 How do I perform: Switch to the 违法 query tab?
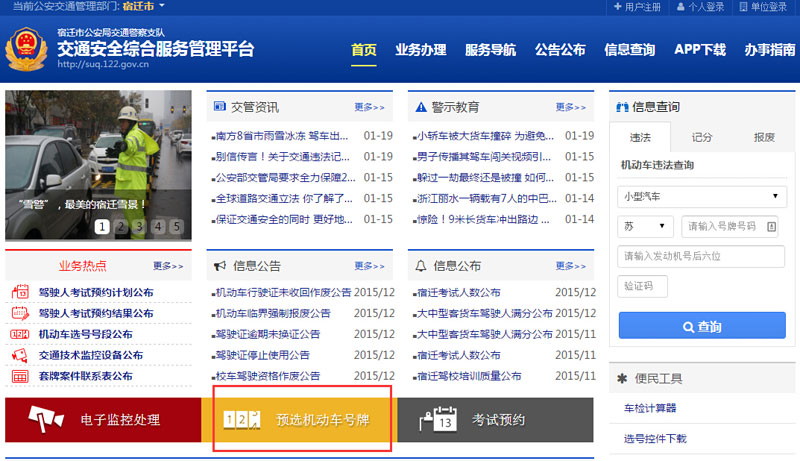(x=640, y=137)
